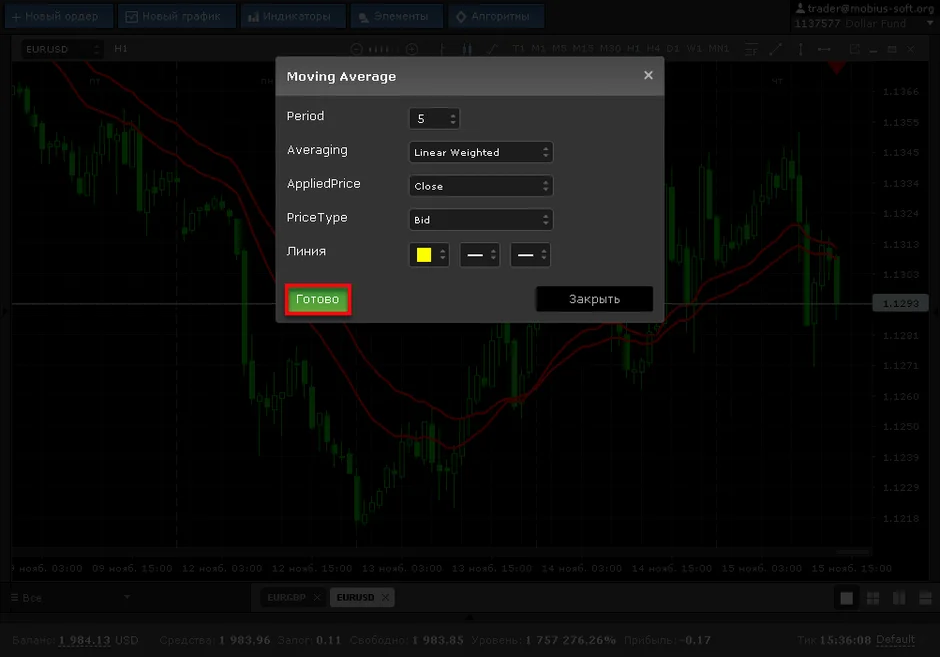
Task: Click the balance value 1 984.13
Action: (85, 640)
